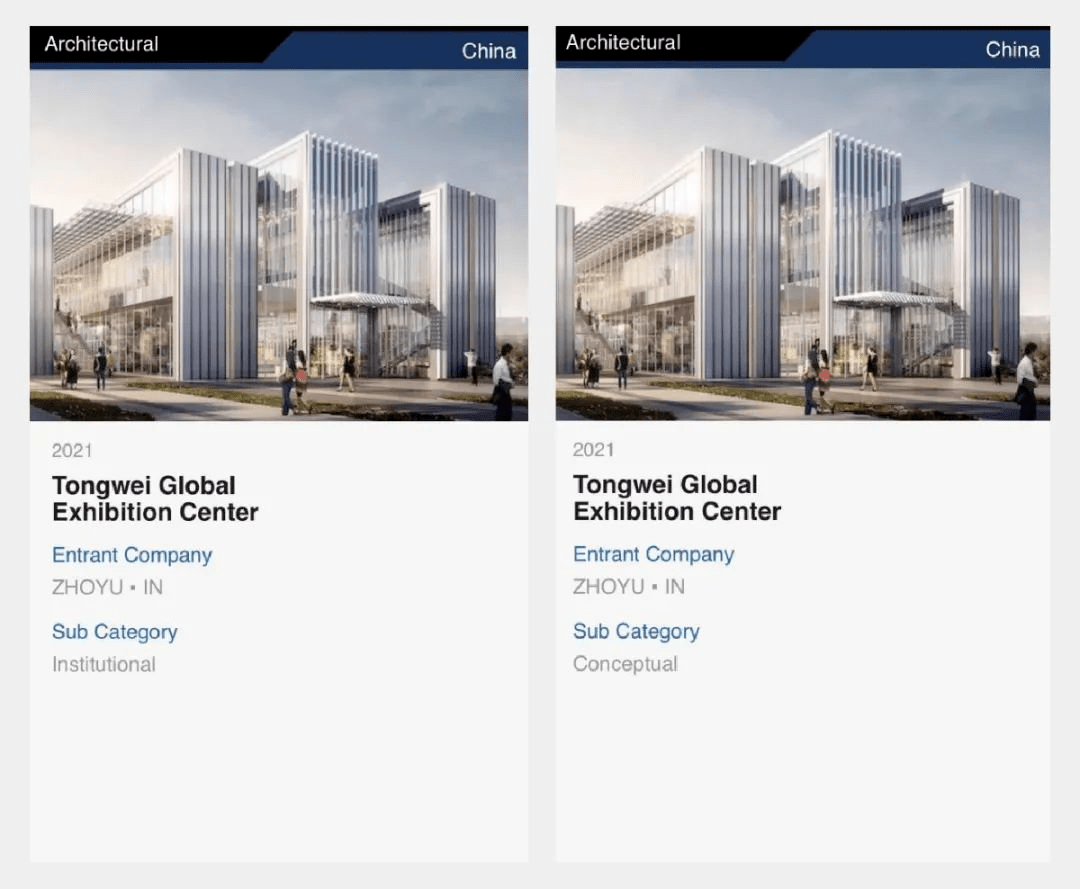Choose the Institutional sub category value
The height and width of the screenshot is (889, 1080).
tap(104, 665)
